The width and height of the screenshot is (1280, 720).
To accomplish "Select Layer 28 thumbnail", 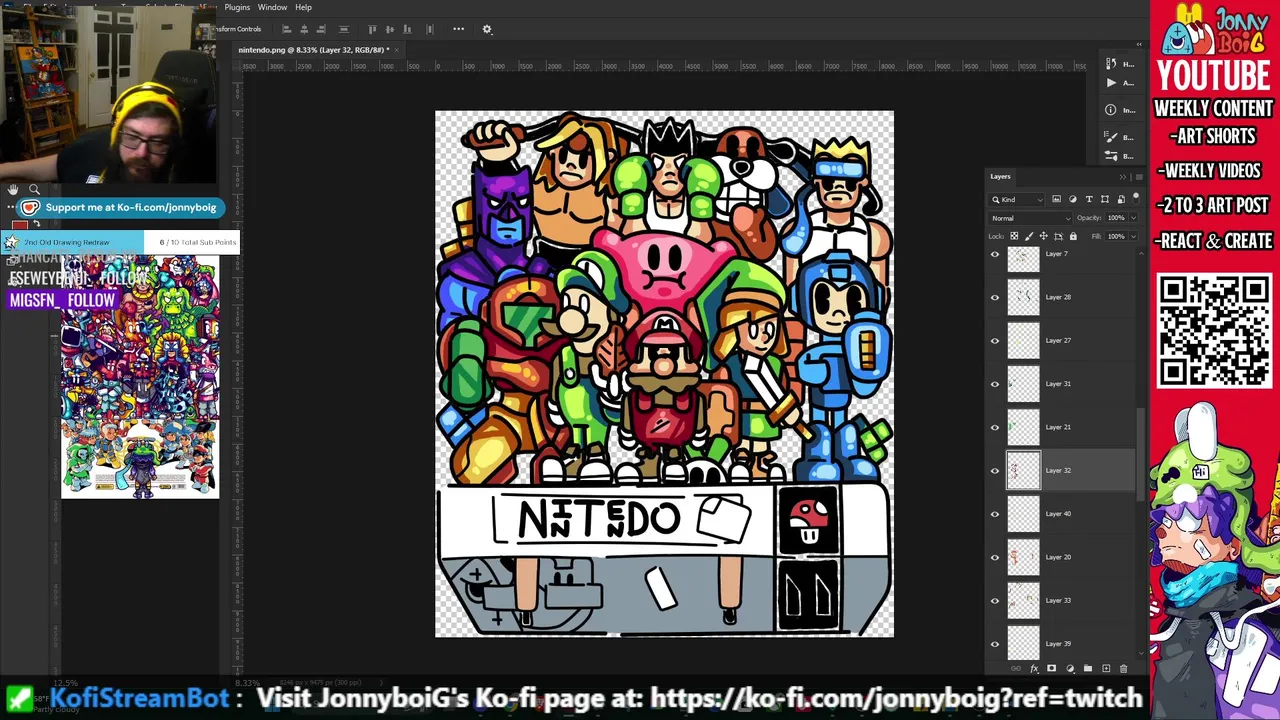I will click(x=1023, y=297).
